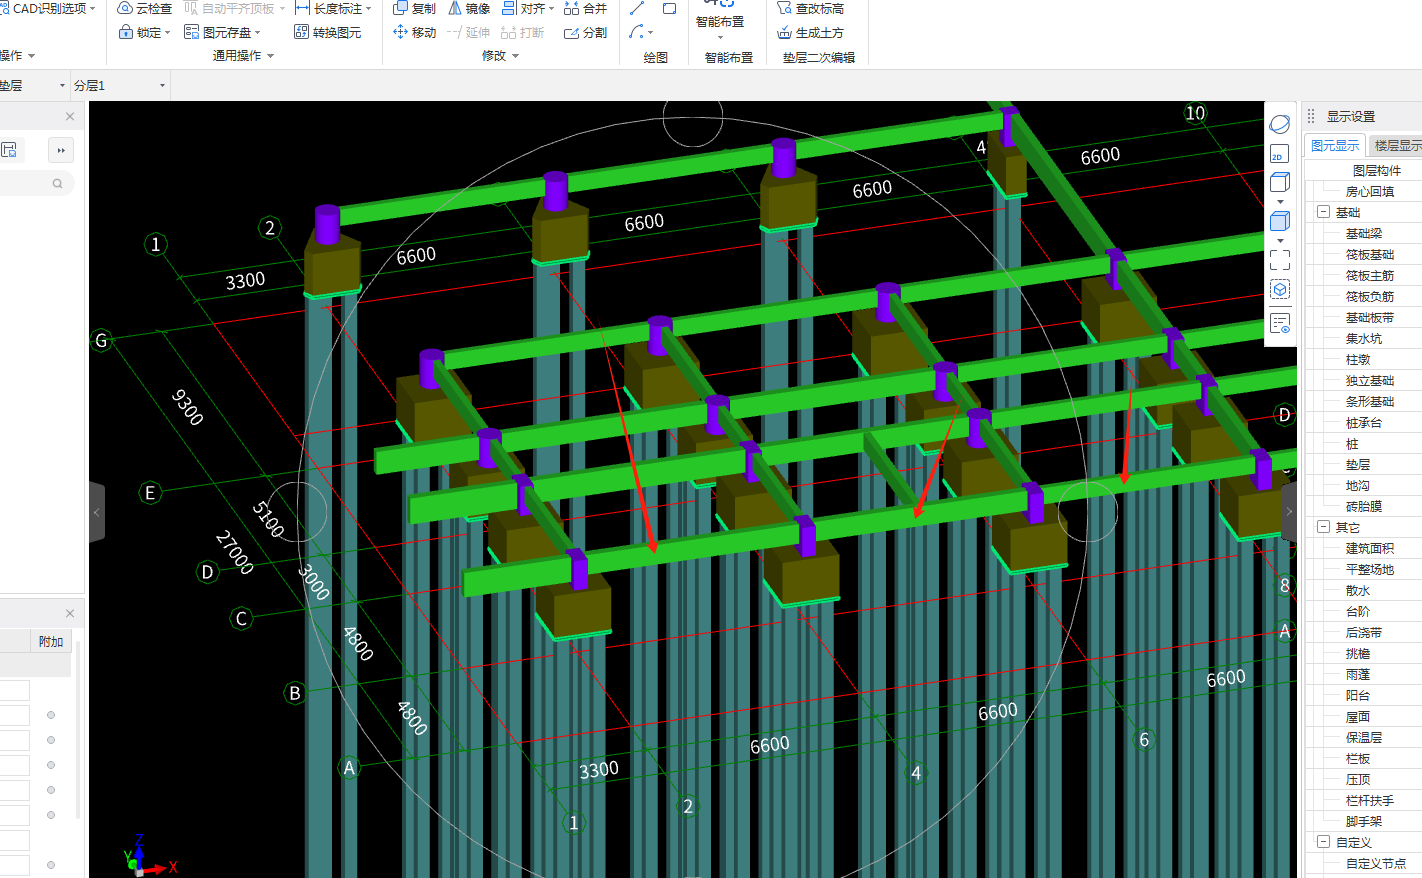Click the boxed cube selection icon
The image size is (1422, 878).
(1280, 289)
